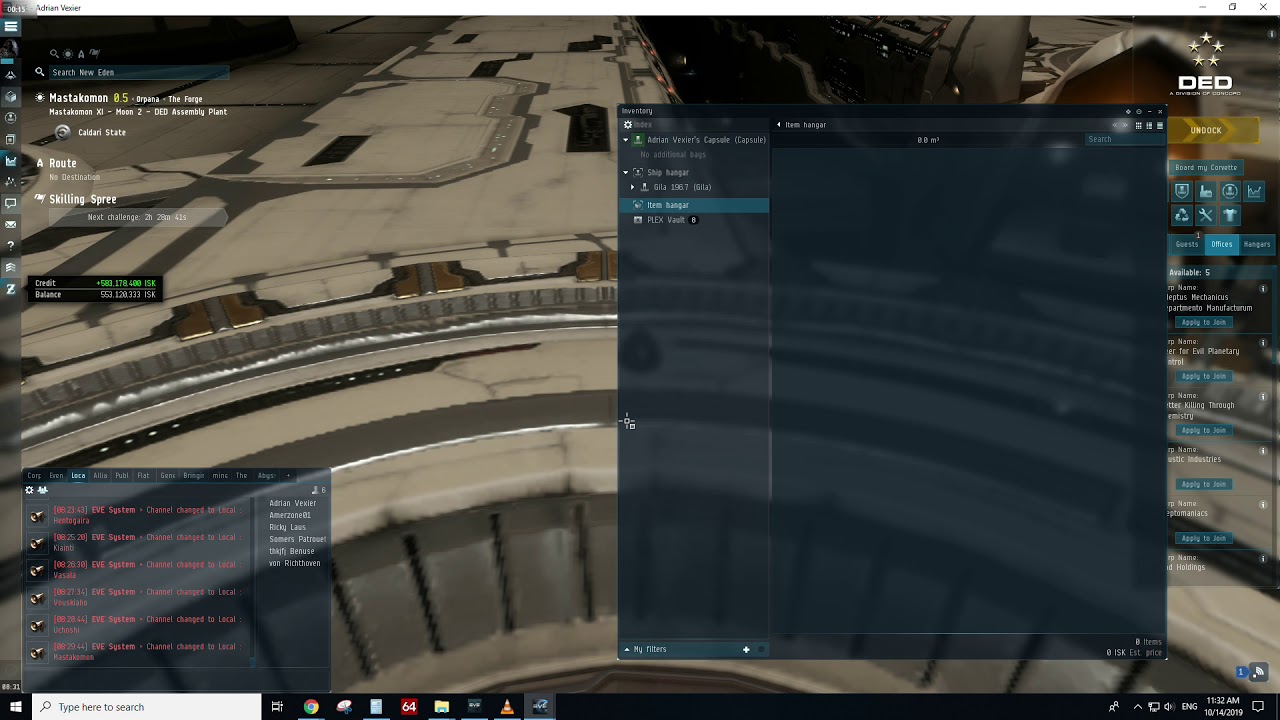Apply to Join Adeptus Mechanicus corporation
The height and width of the screenshot is (720, 1280).
(x=1203, y=322)
